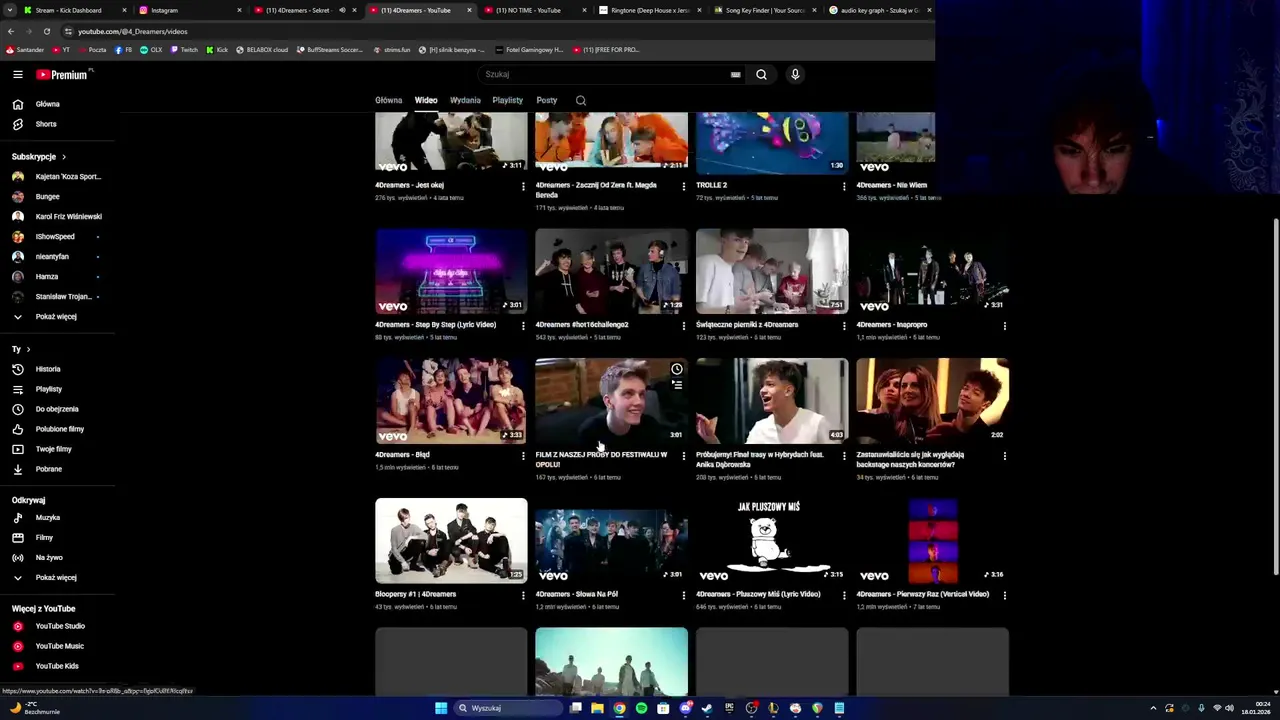Click the YouTube Premium logo
The width and height of the screenshot is (1280, 720).
click(x=62, y=74)
